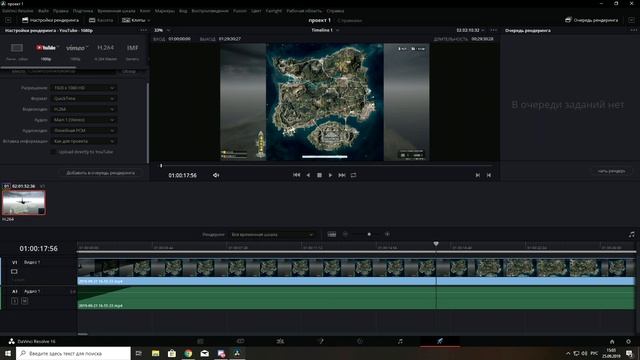Click the viewer scrubber bar handle
This screenshot has width=640, height=360.
[x=161, y=166]
